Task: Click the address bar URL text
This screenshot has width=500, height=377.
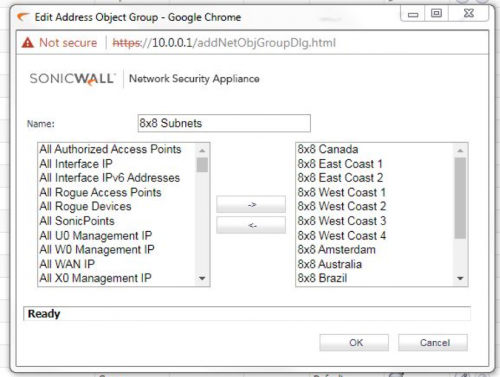Action: pos(224,43)
